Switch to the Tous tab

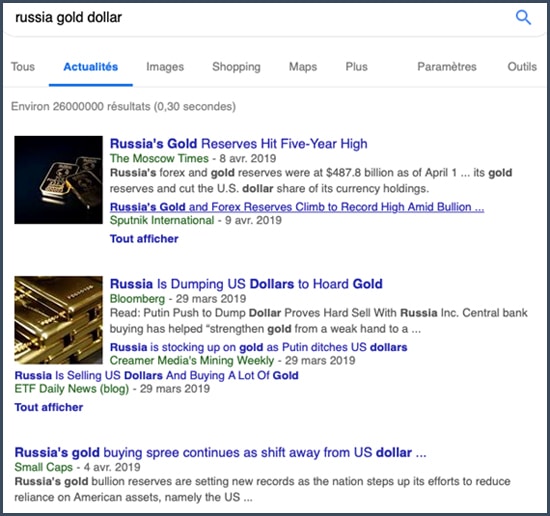pos(23,67)
